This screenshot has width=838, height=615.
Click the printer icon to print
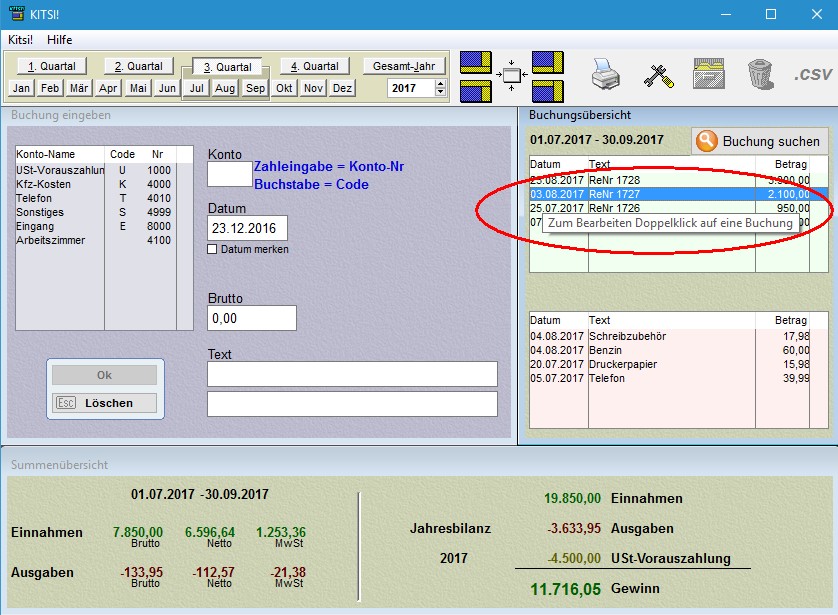(x=607, y=75)
